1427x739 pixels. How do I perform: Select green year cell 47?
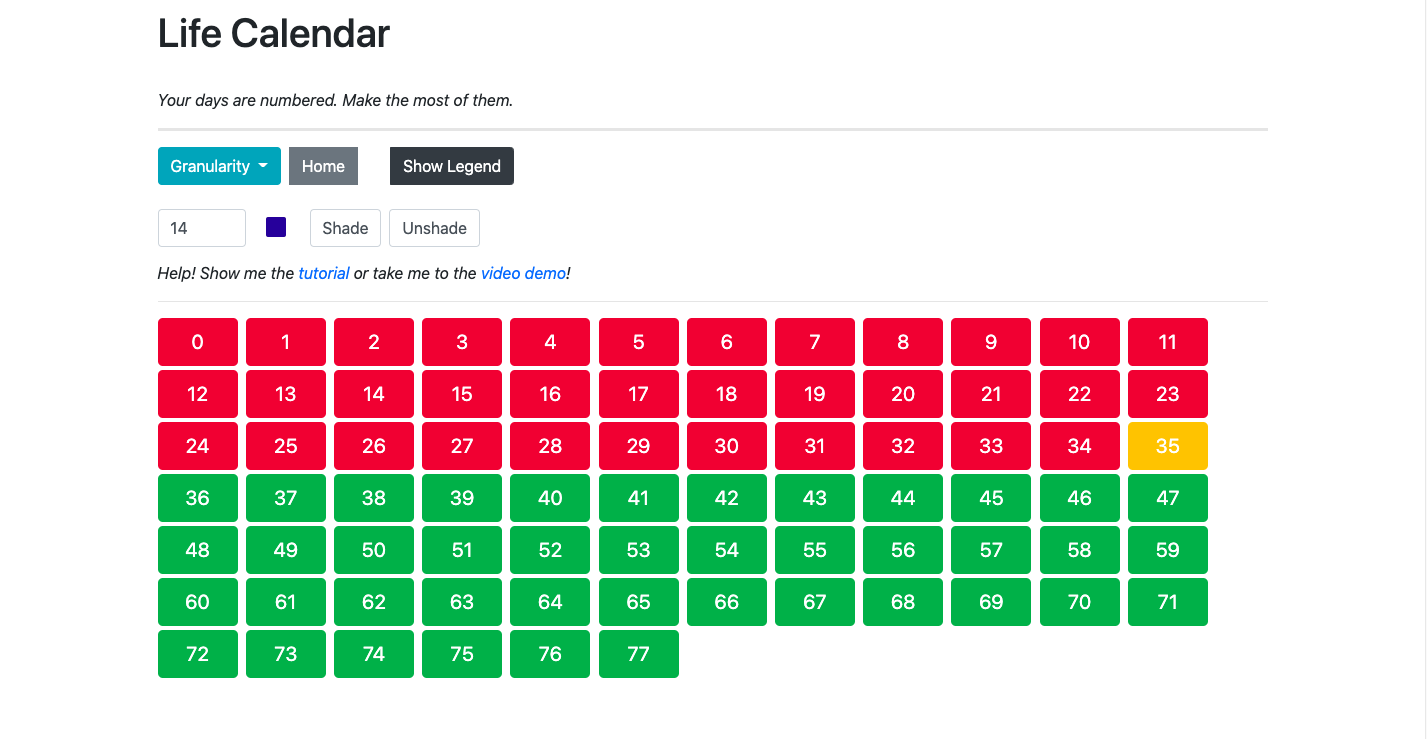(x=1168, y=498)
